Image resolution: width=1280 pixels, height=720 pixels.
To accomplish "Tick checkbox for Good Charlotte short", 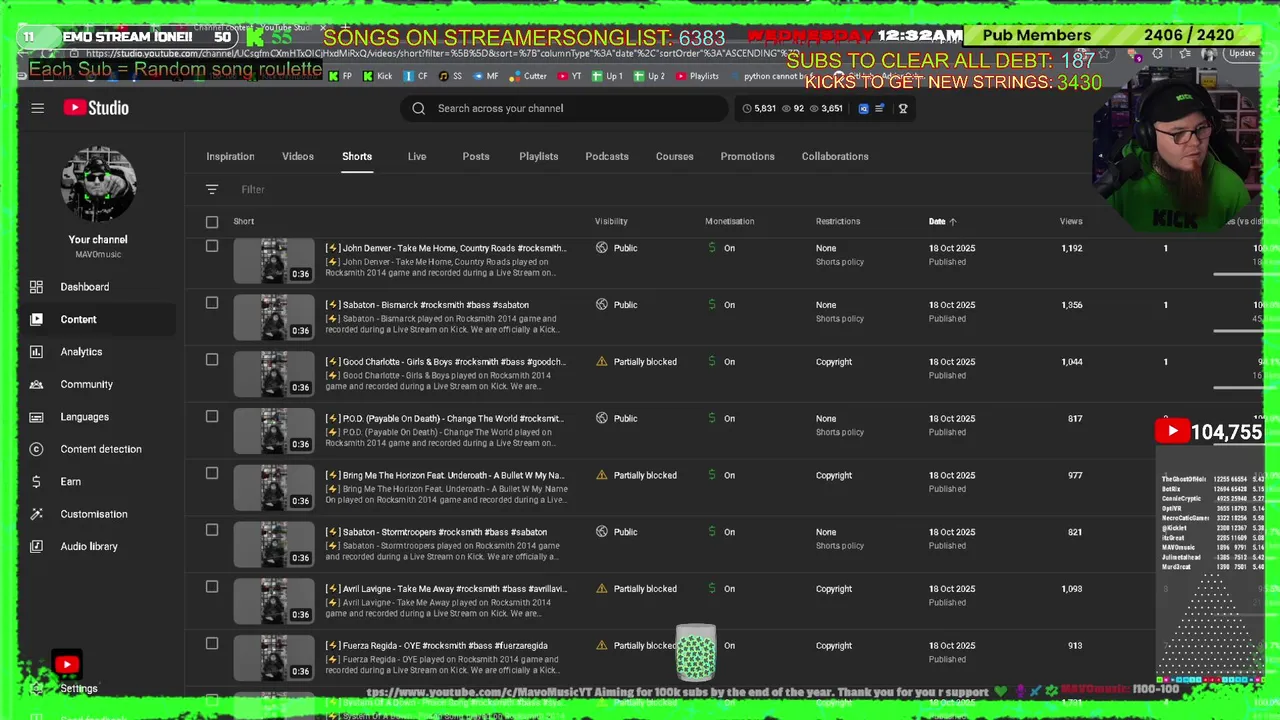I will 212,360.
